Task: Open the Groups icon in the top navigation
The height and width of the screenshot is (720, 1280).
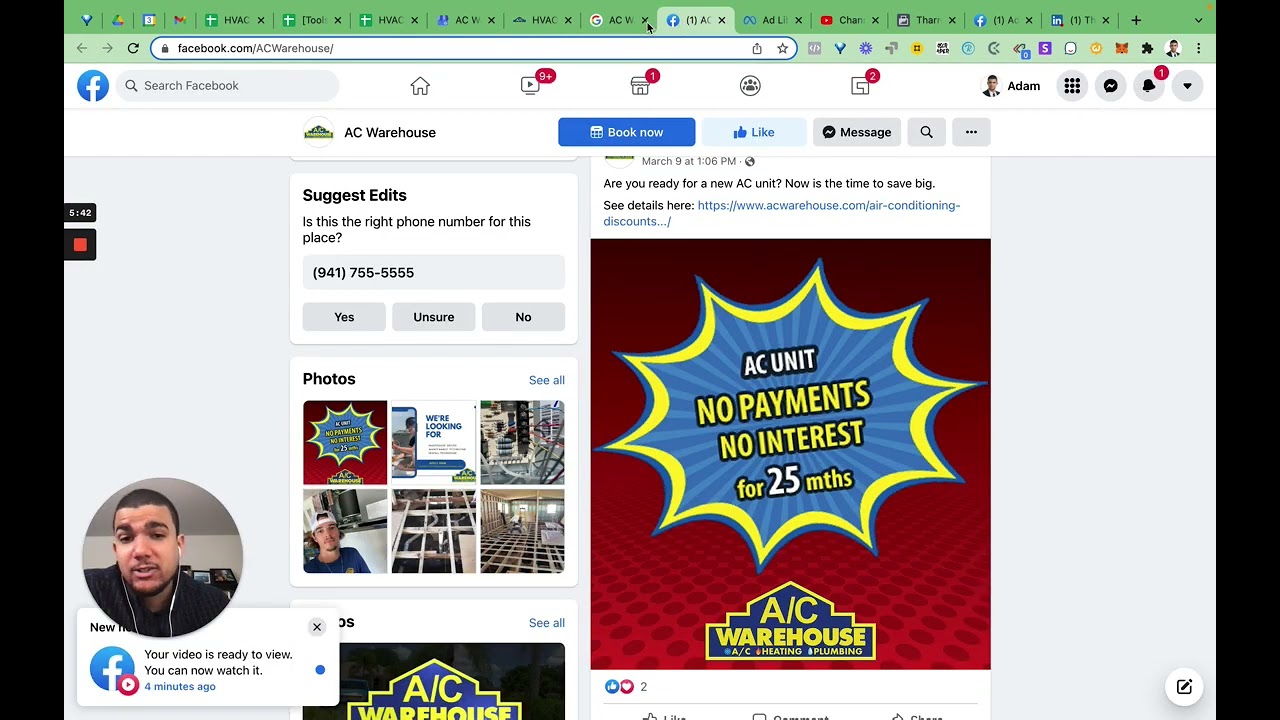Action: tap(750, 86)
